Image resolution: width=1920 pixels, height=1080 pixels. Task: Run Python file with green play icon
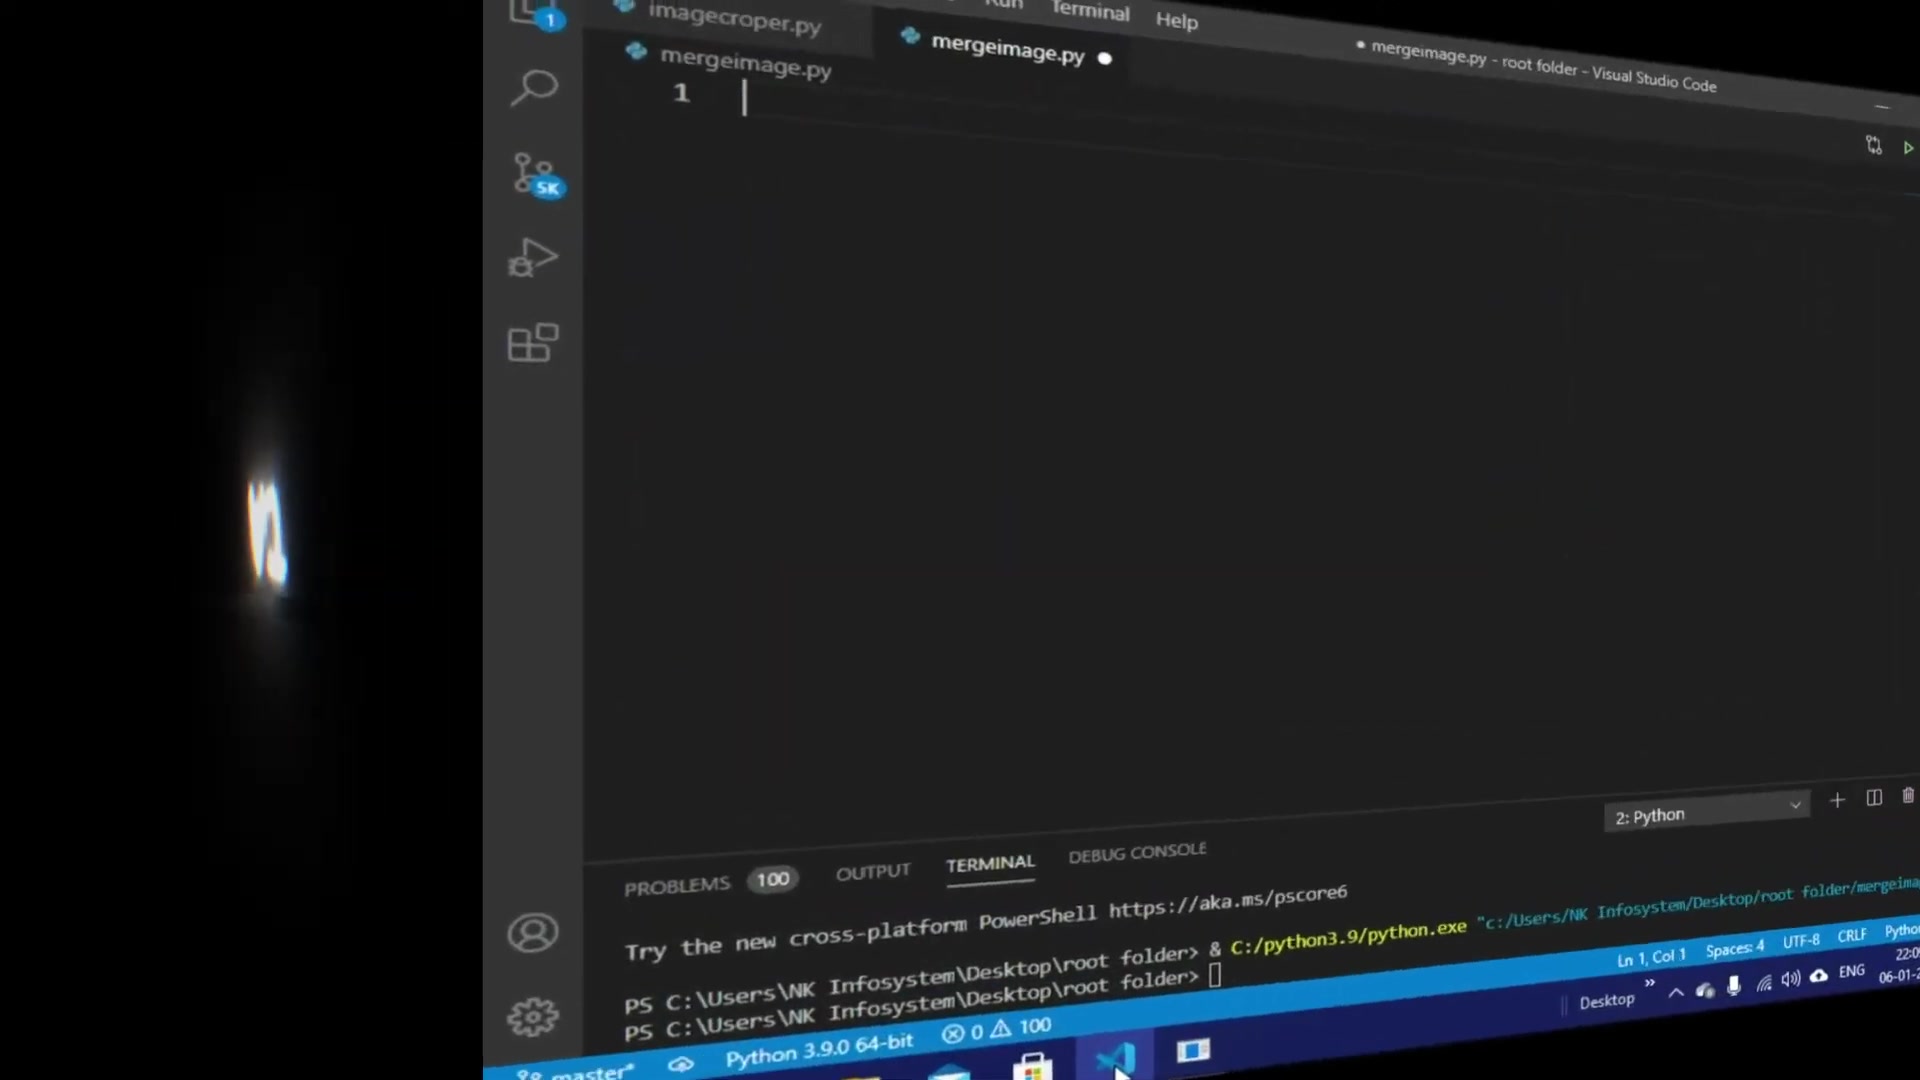point(1908,148)
